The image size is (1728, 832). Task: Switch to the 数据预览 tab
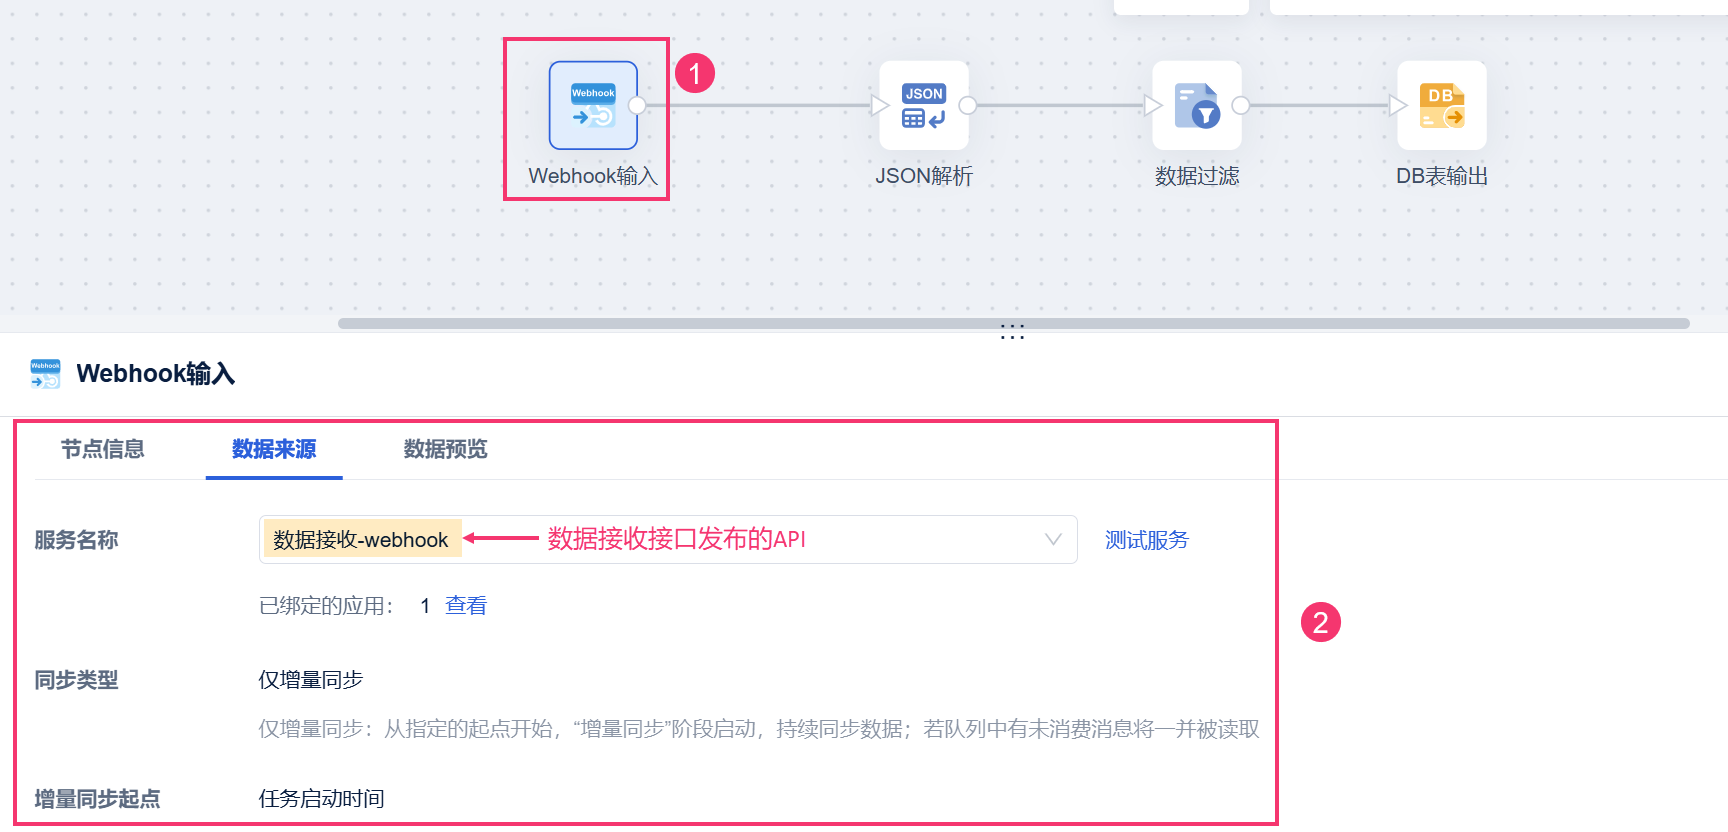coord(446,449)
